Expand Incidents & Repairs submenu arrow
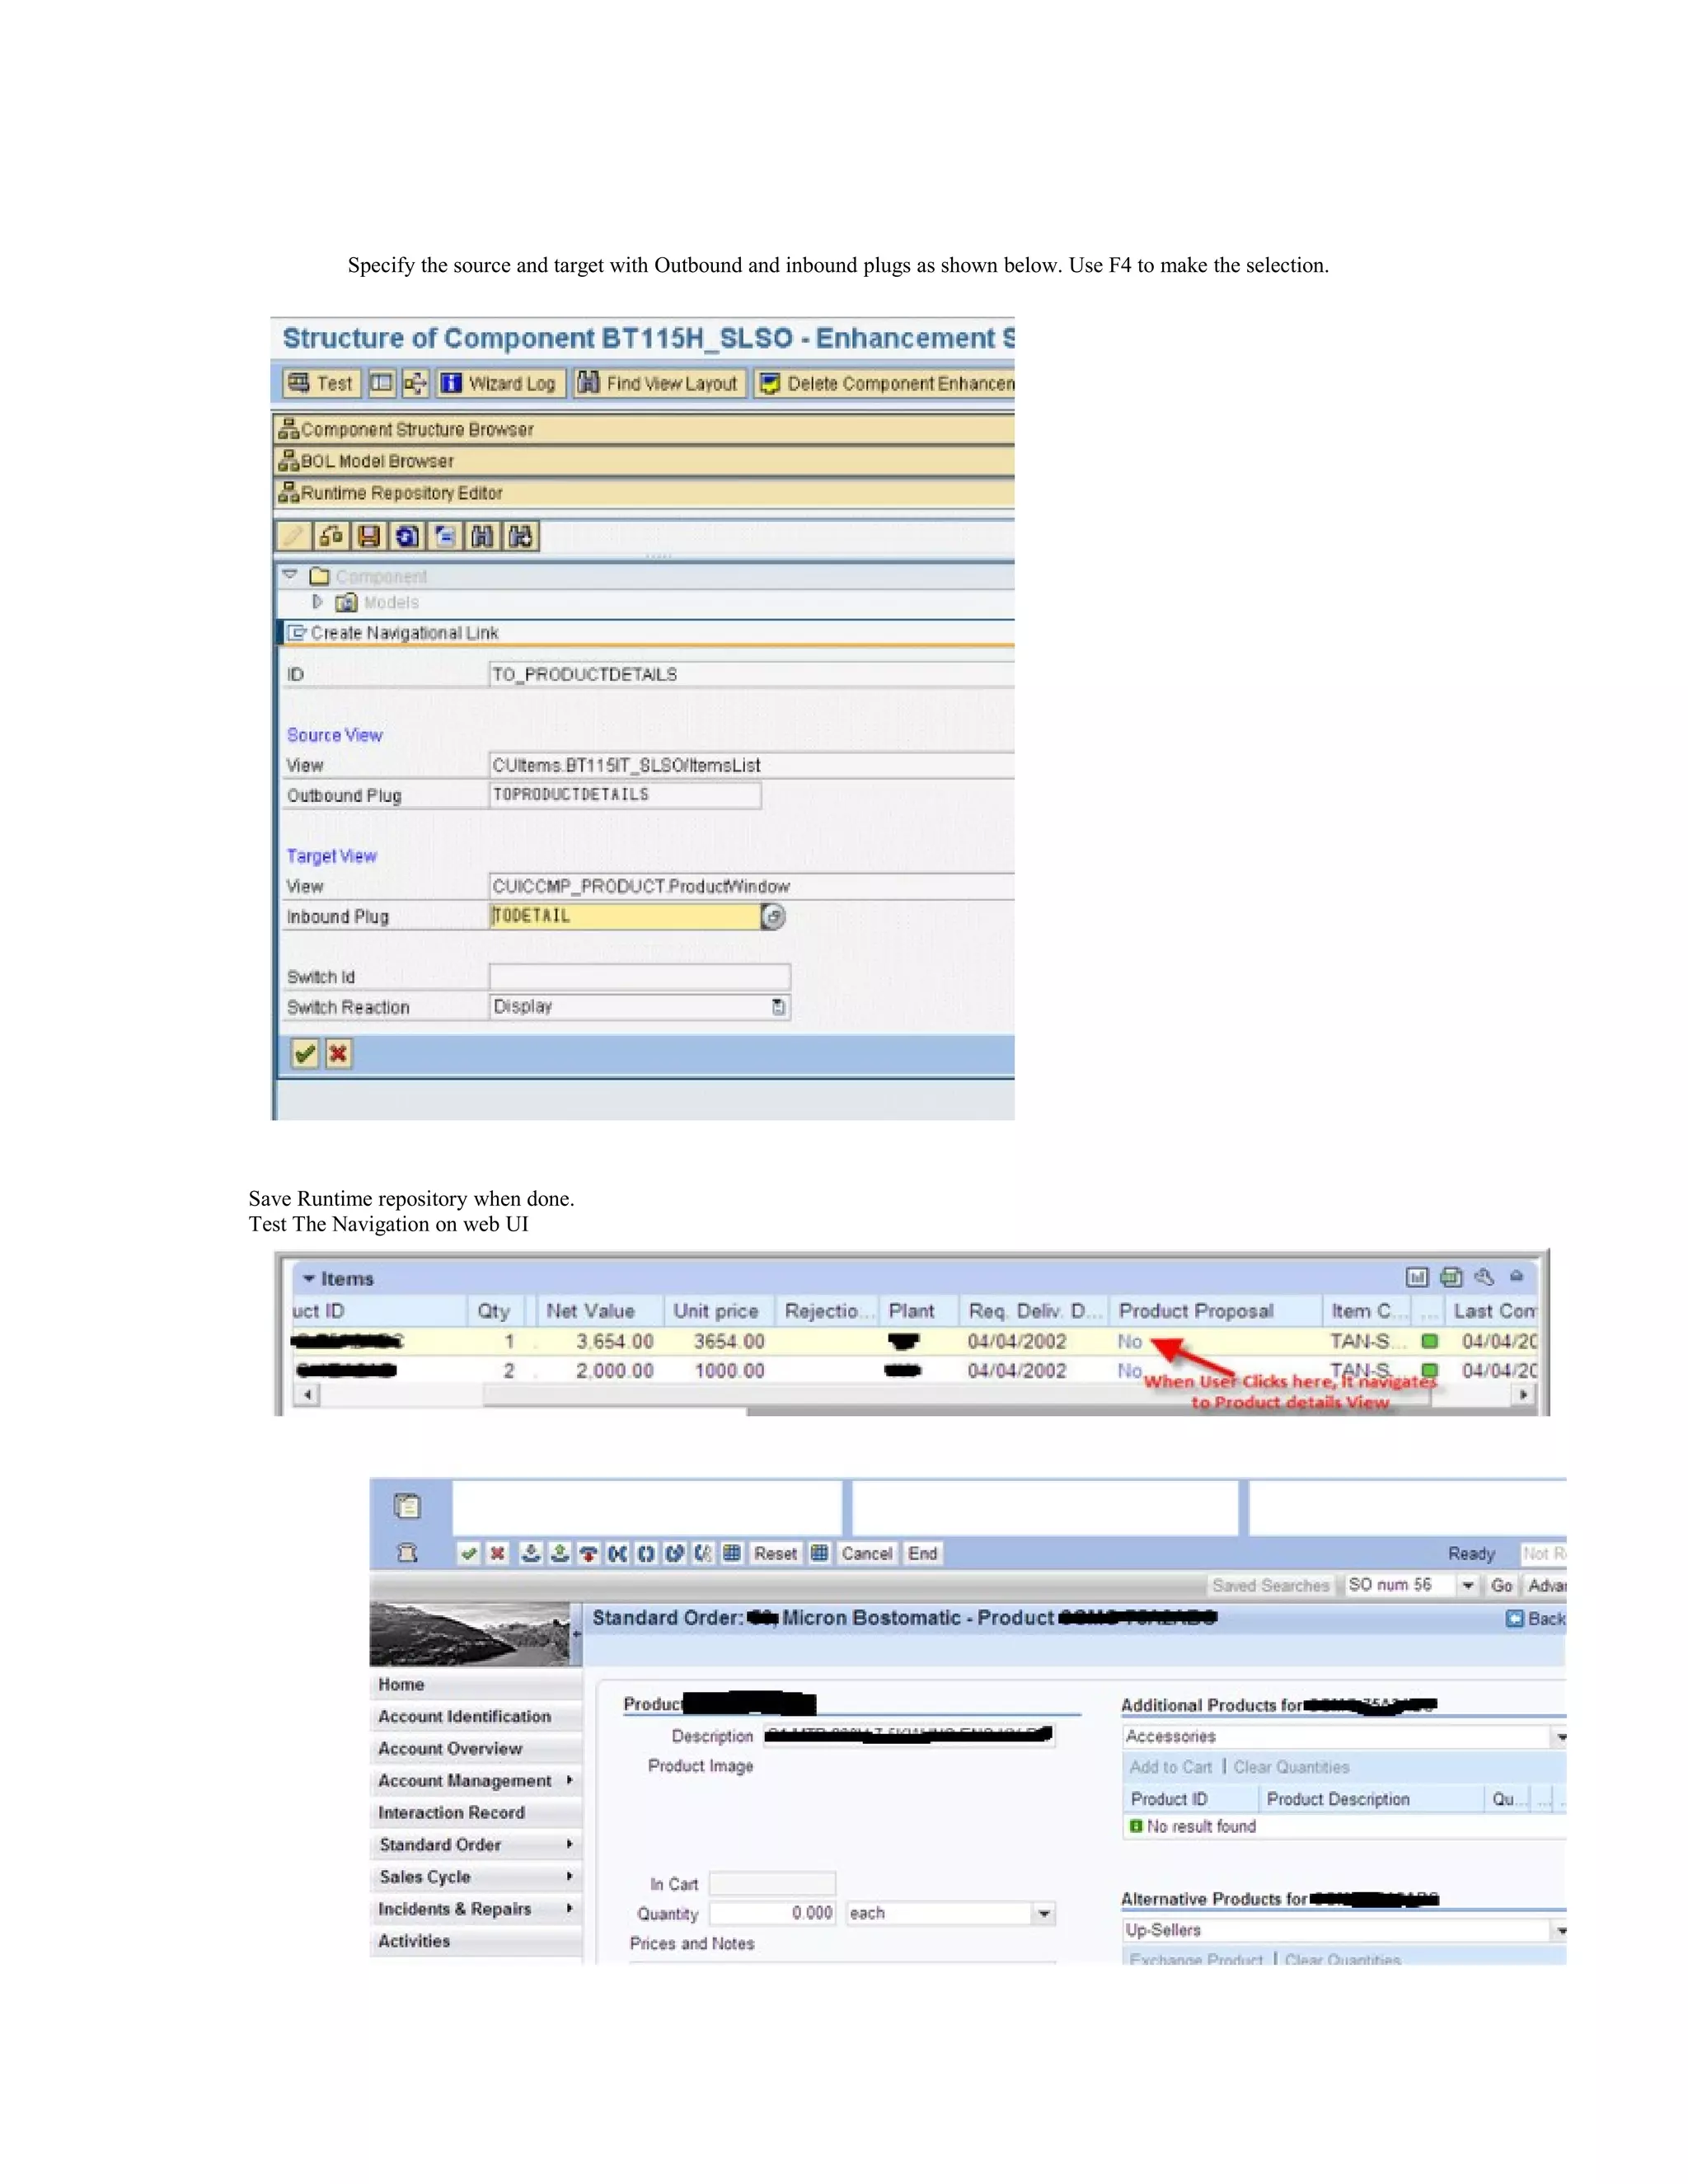This screenshot has height=2184, width=1688. (x=569, y=1908)
